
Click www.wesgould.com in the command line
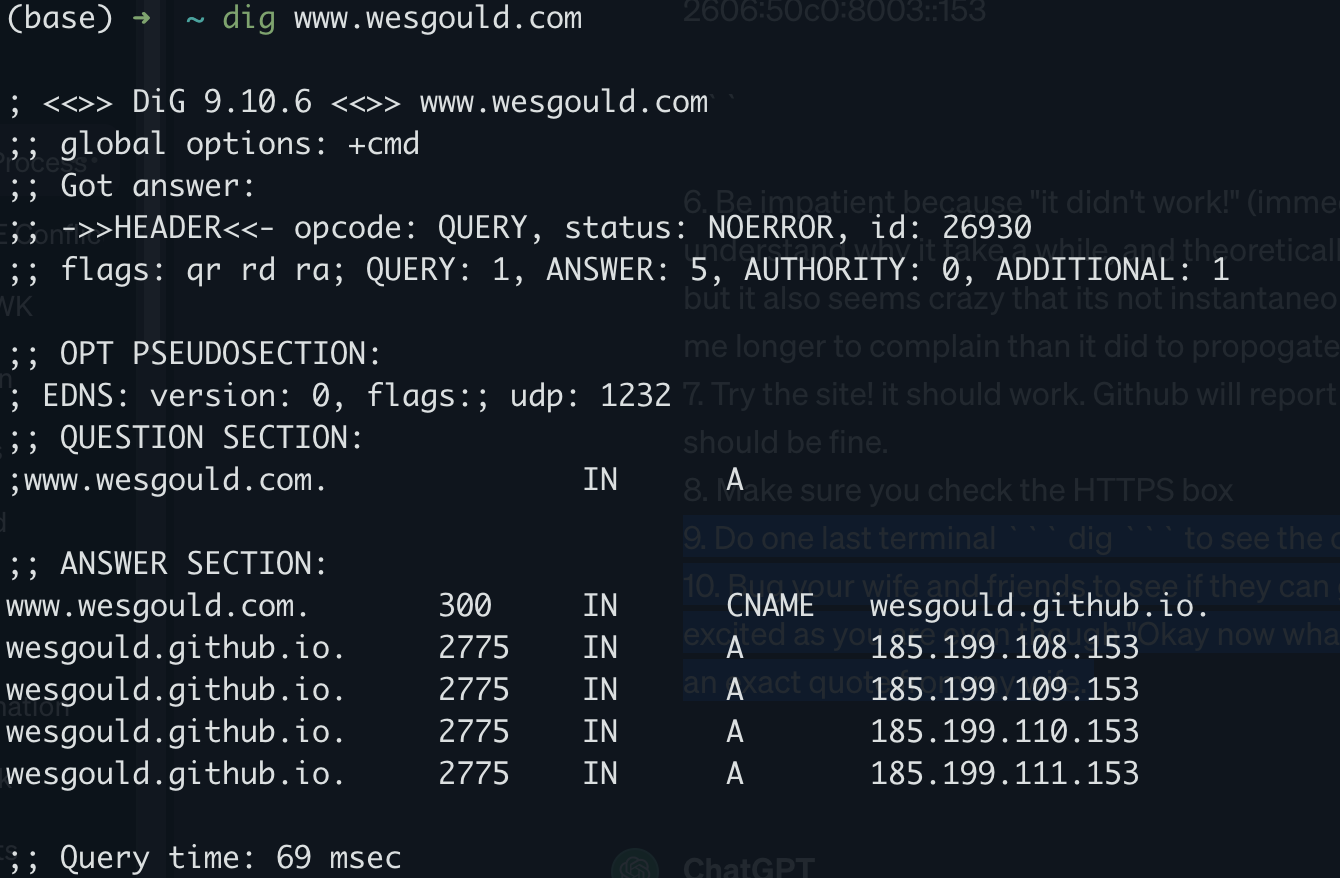click(438, 19)
